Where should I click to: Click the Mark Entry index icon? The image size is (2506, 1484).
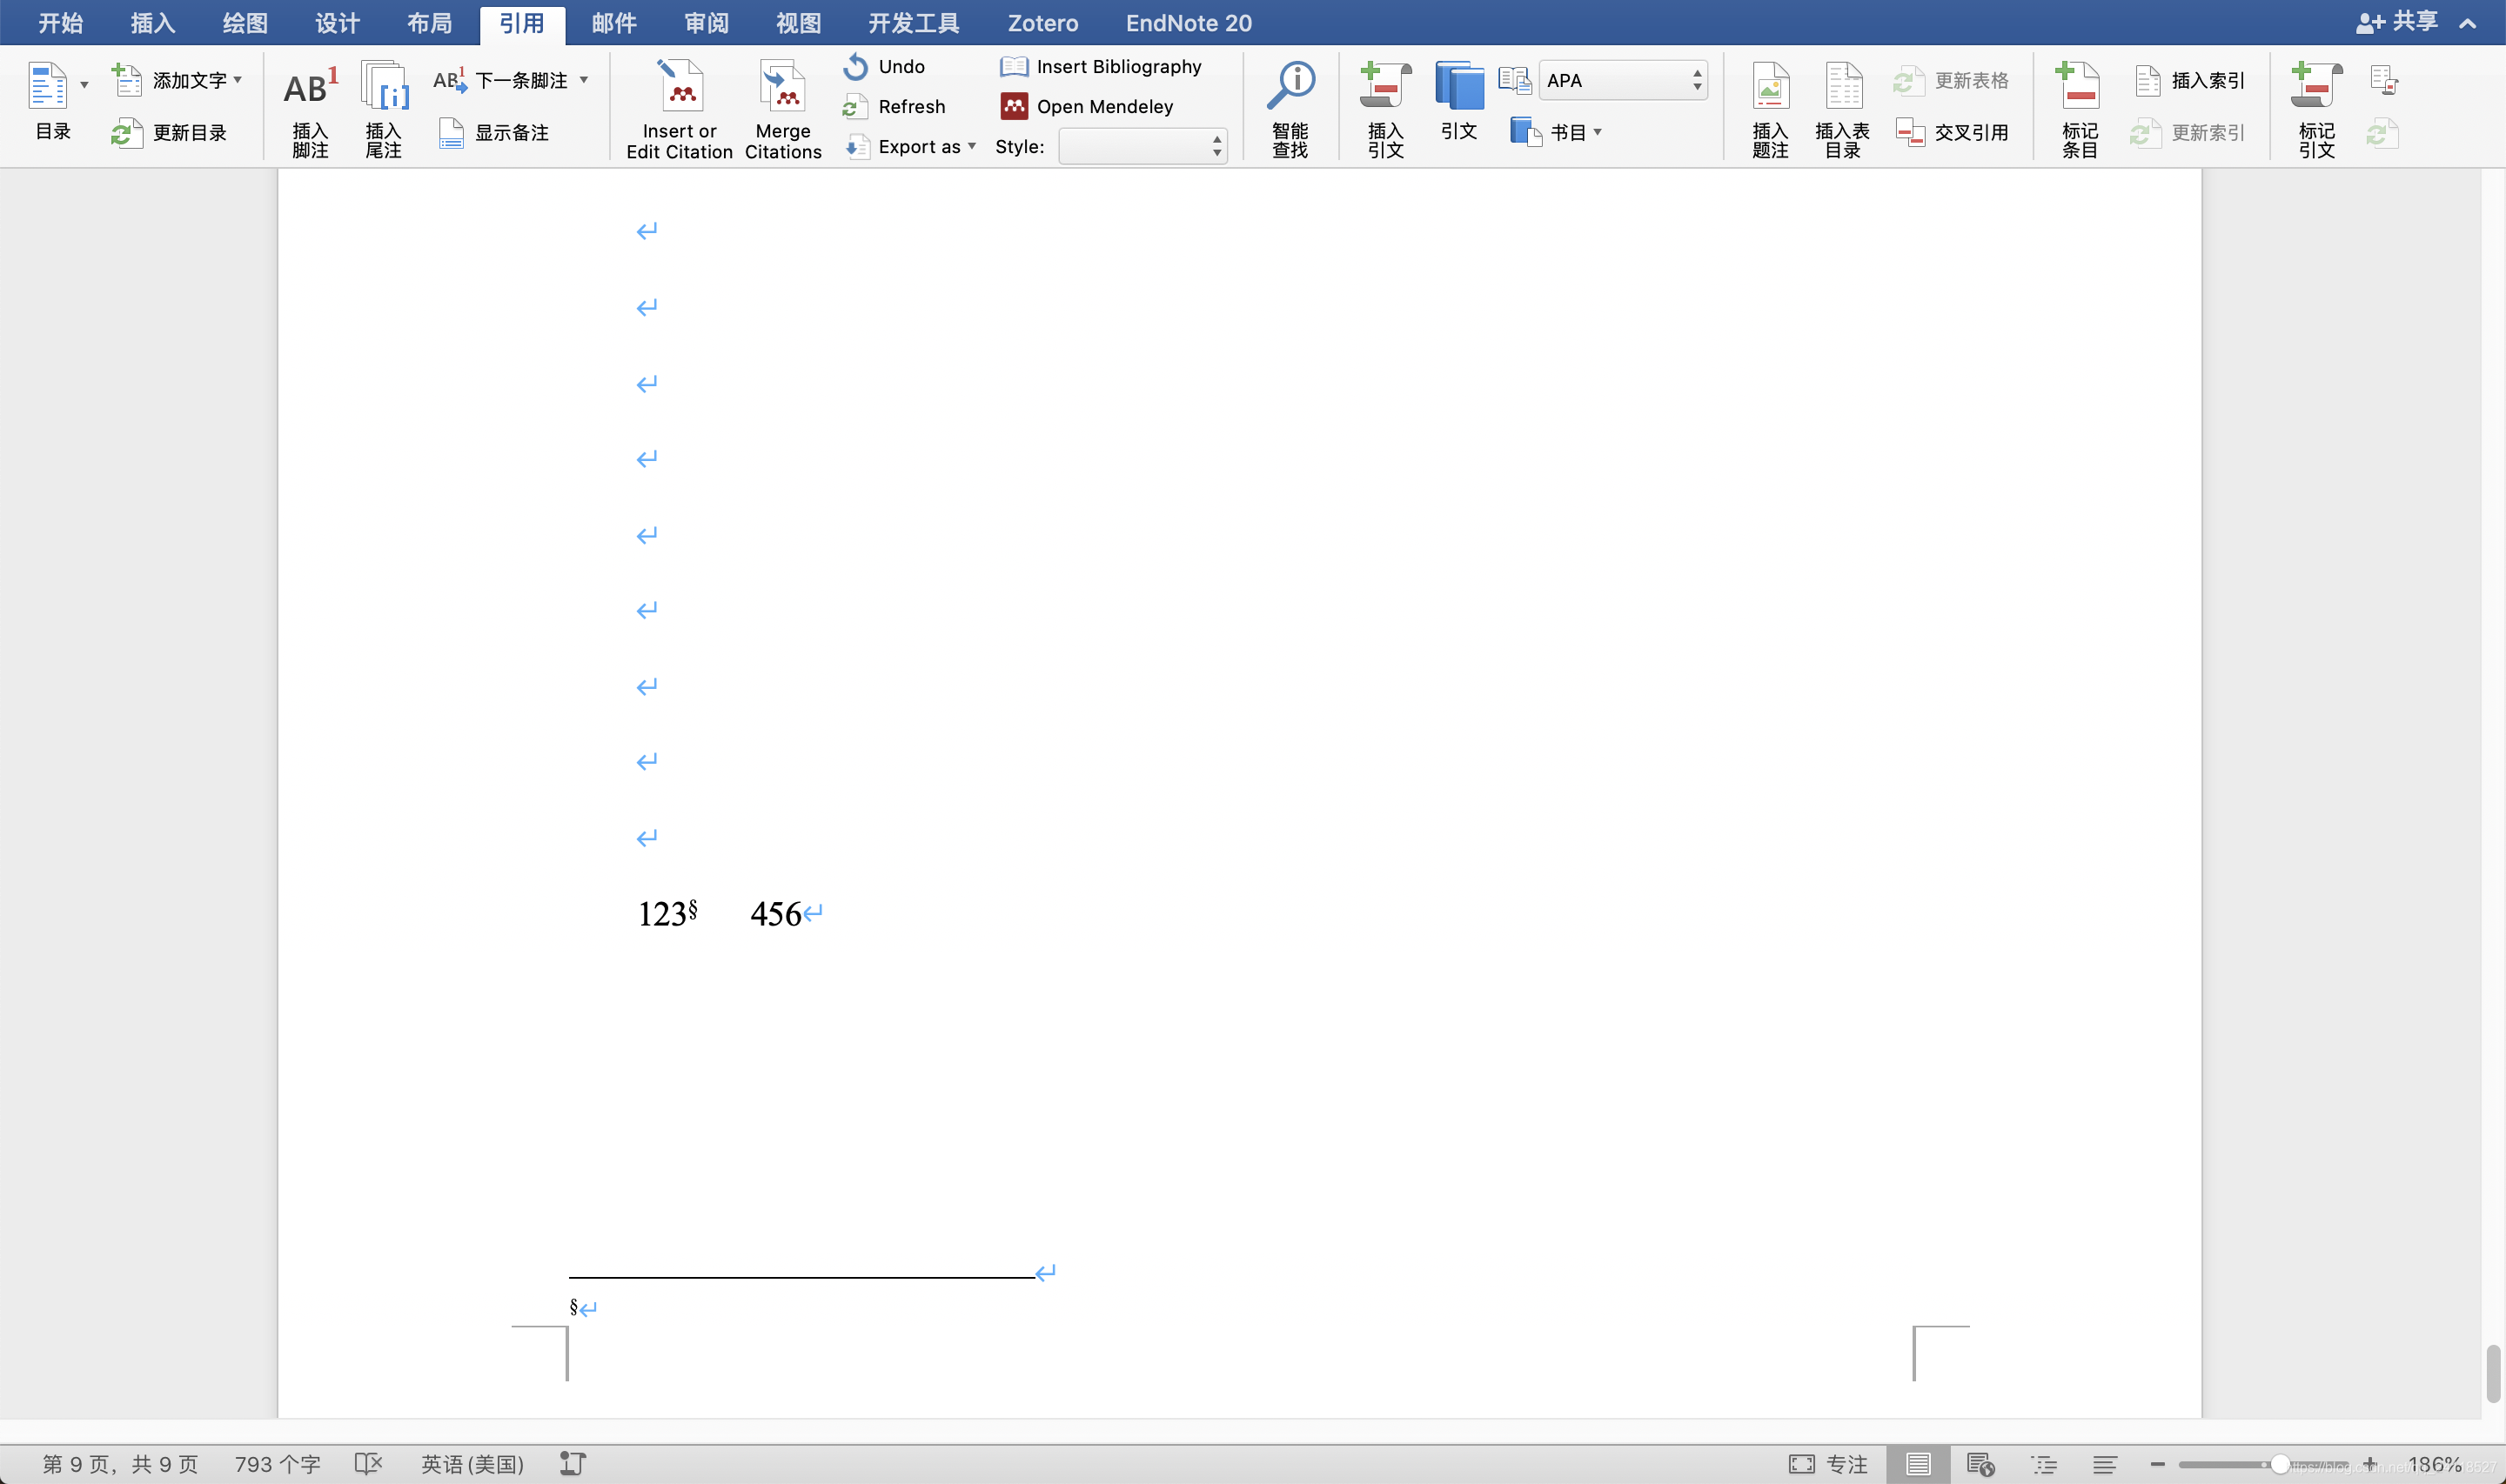(2079, 88)
